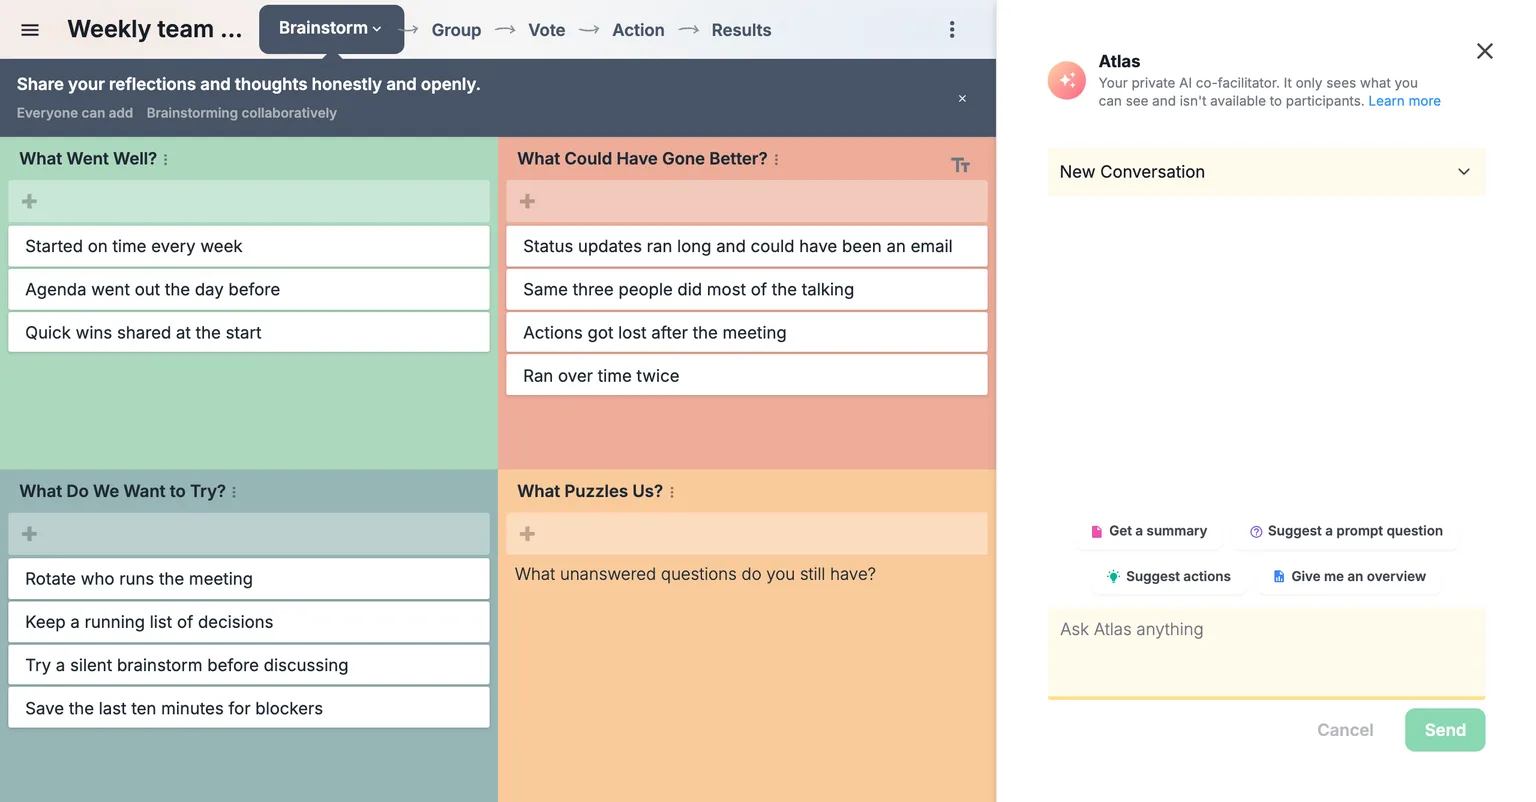
Task: Click the text size icon in the Could Have Gone Better column
Action: point(960,165)
